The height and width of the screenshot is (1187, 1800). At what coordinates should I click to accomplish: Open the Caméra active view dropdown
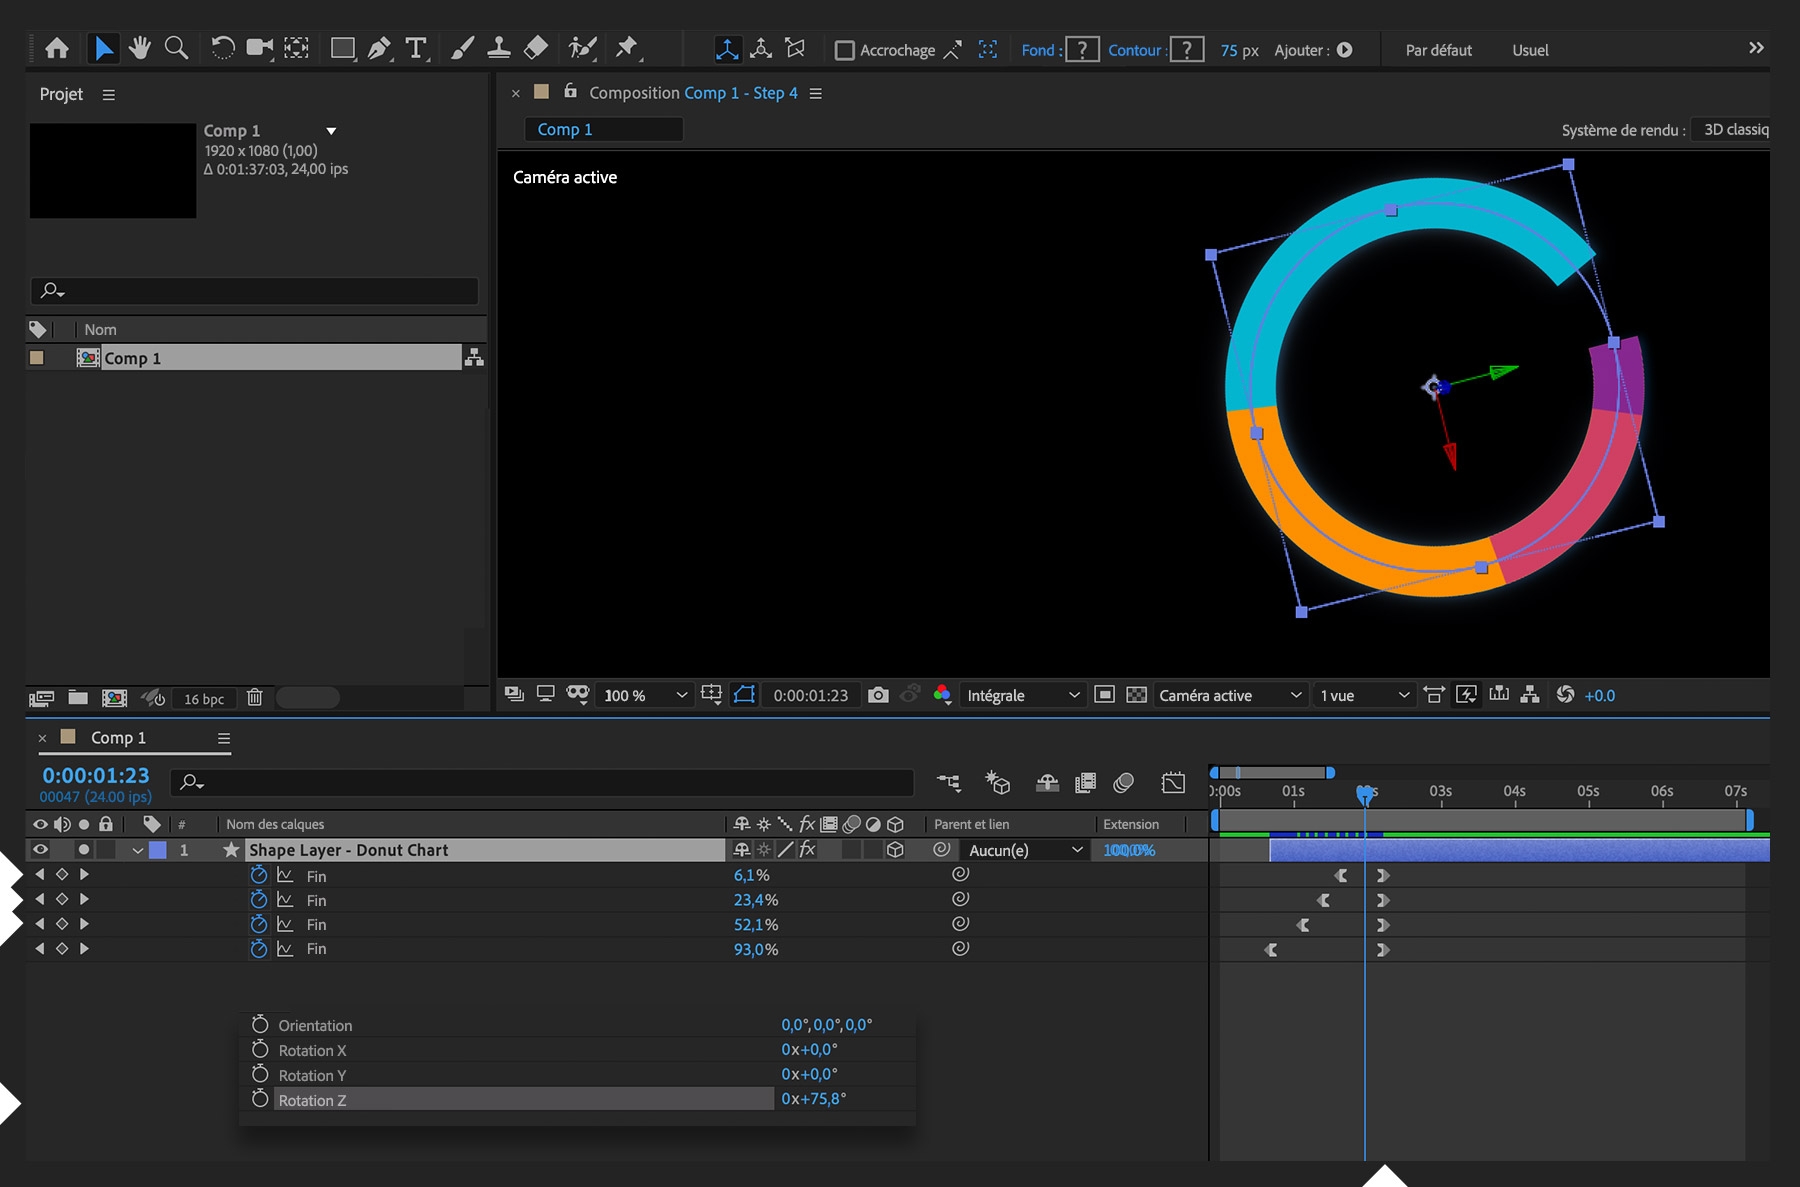tap(1230, 695)
